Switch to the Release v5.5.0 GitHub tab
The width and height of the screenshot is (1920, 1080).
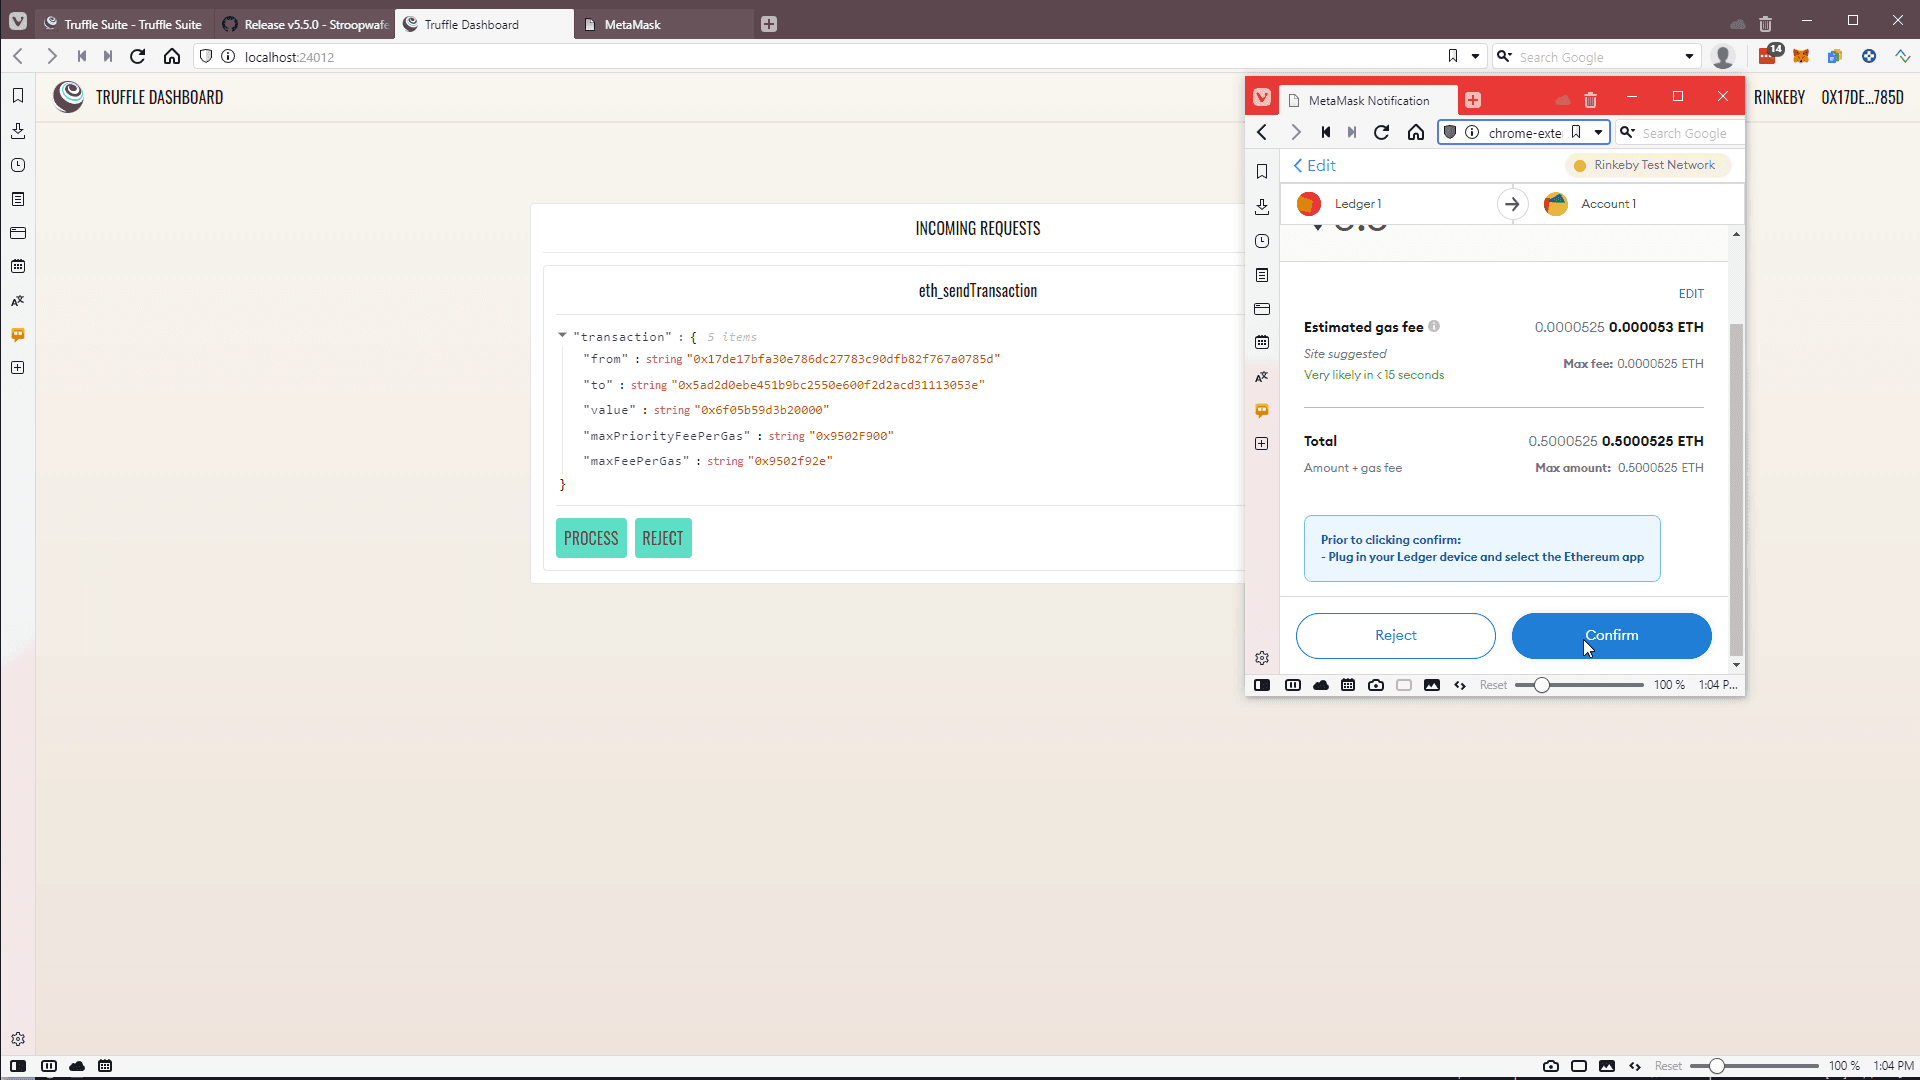tap(305, 24)
